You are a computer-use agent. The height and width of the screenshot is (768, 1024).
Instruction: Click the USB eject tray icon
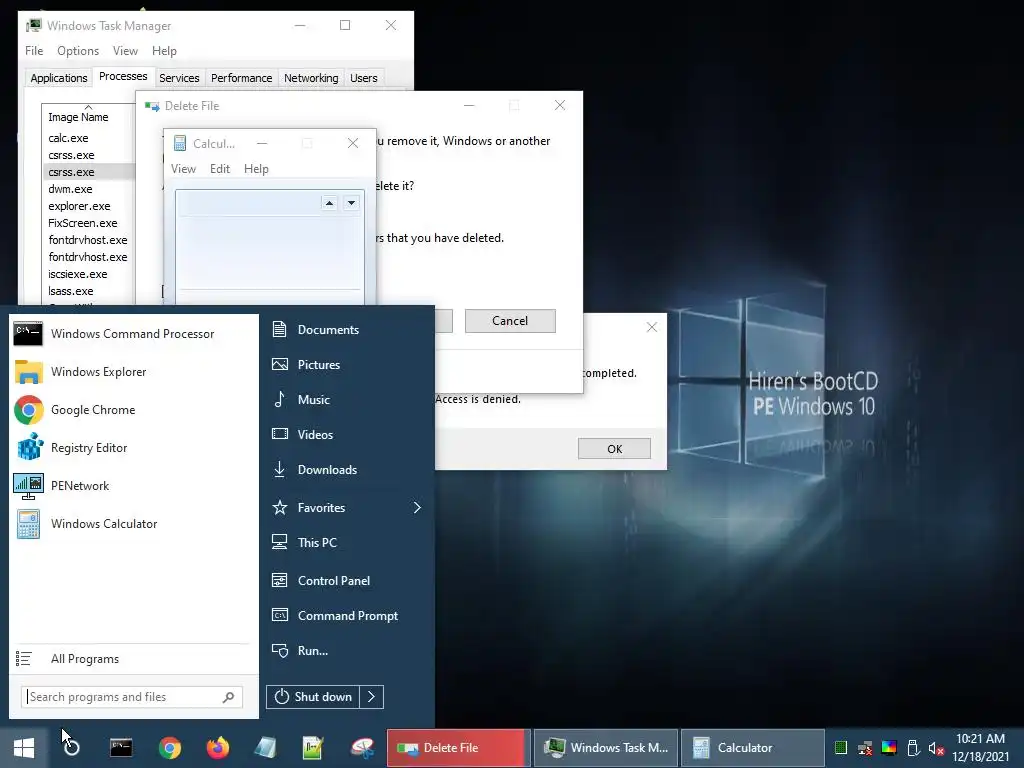[913, 748]
